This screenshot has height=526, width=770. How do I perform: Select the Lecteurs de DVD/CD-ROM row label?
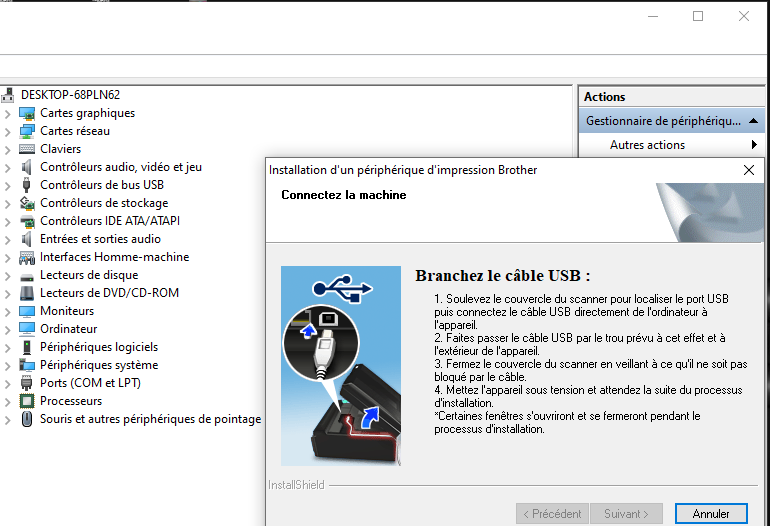[110, 293]
